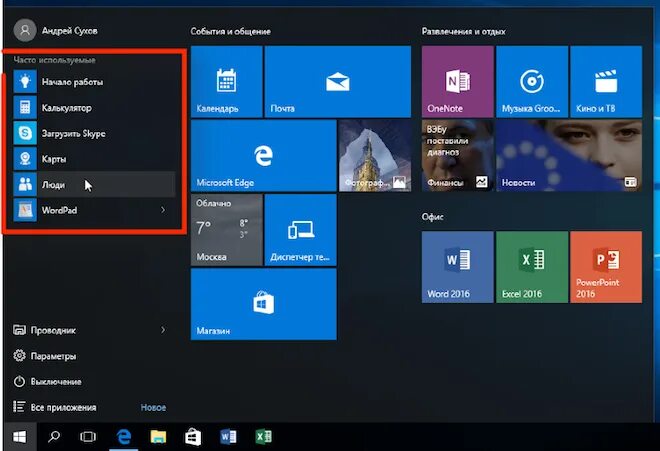Viewport: 660px width, 451px height.
Task: Open taskbar search magnifier
Action: tap(54, 437)
